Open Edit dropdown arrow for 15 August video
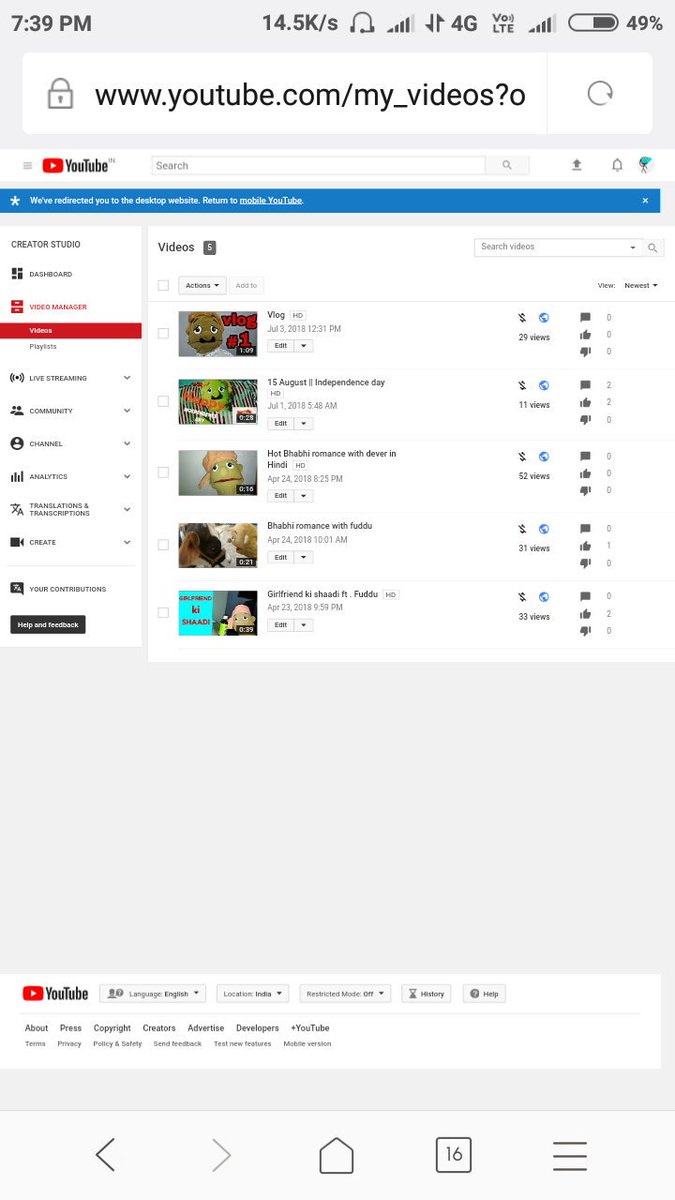 tap(304, 423)
